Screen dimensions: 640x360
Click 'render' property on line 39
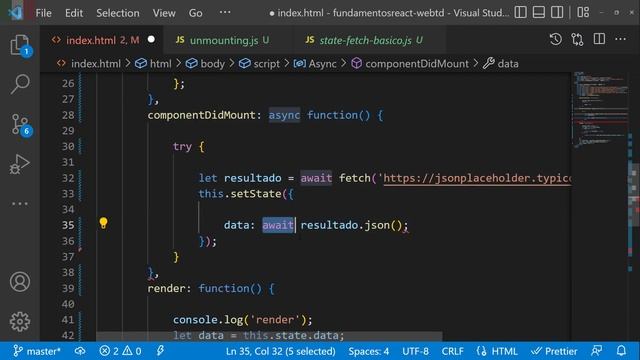(166, 288)
